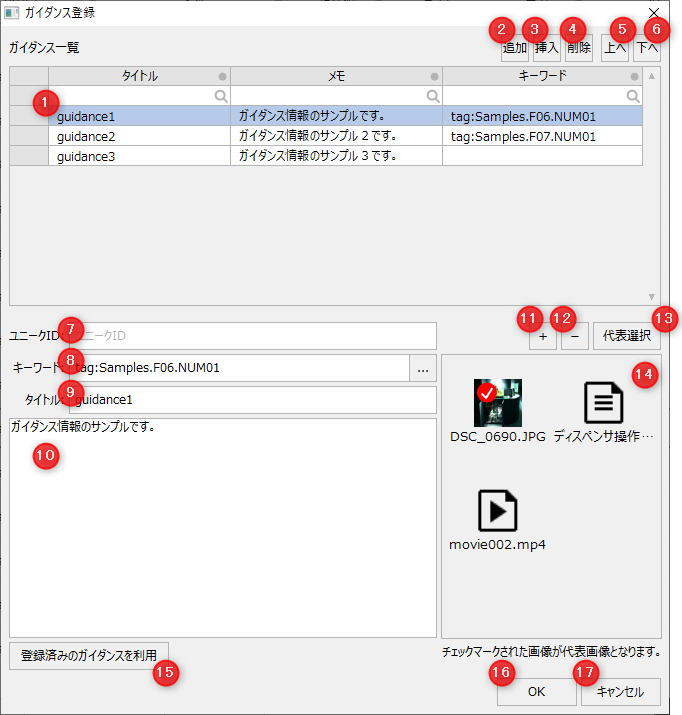
Task: Select the ディスペンサ操作 document icon
Action: [x=603, y=404]
